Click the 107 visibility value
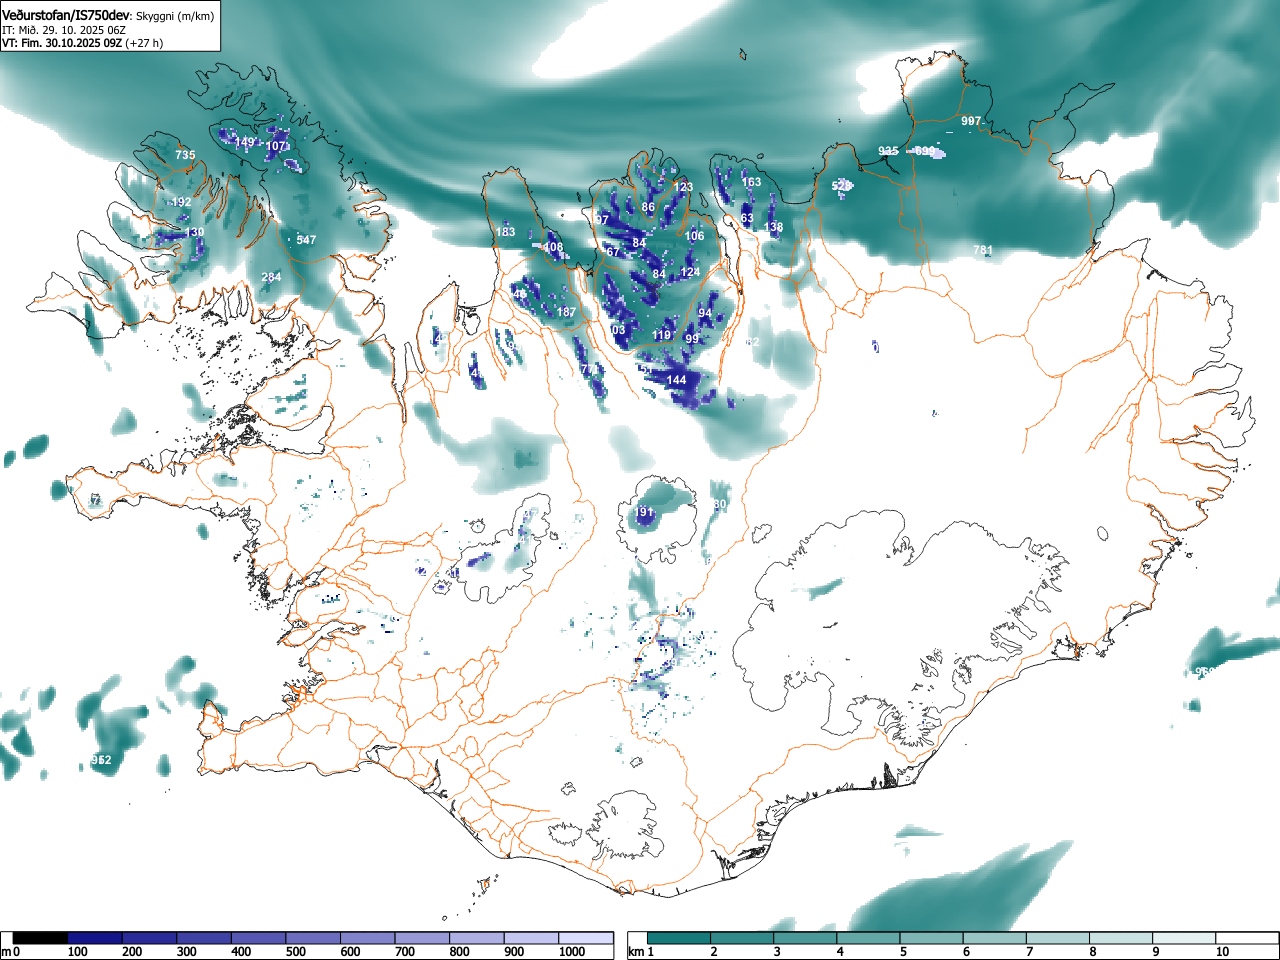The height and width of the screenshot is (960, 1280). tap(276, 146)
